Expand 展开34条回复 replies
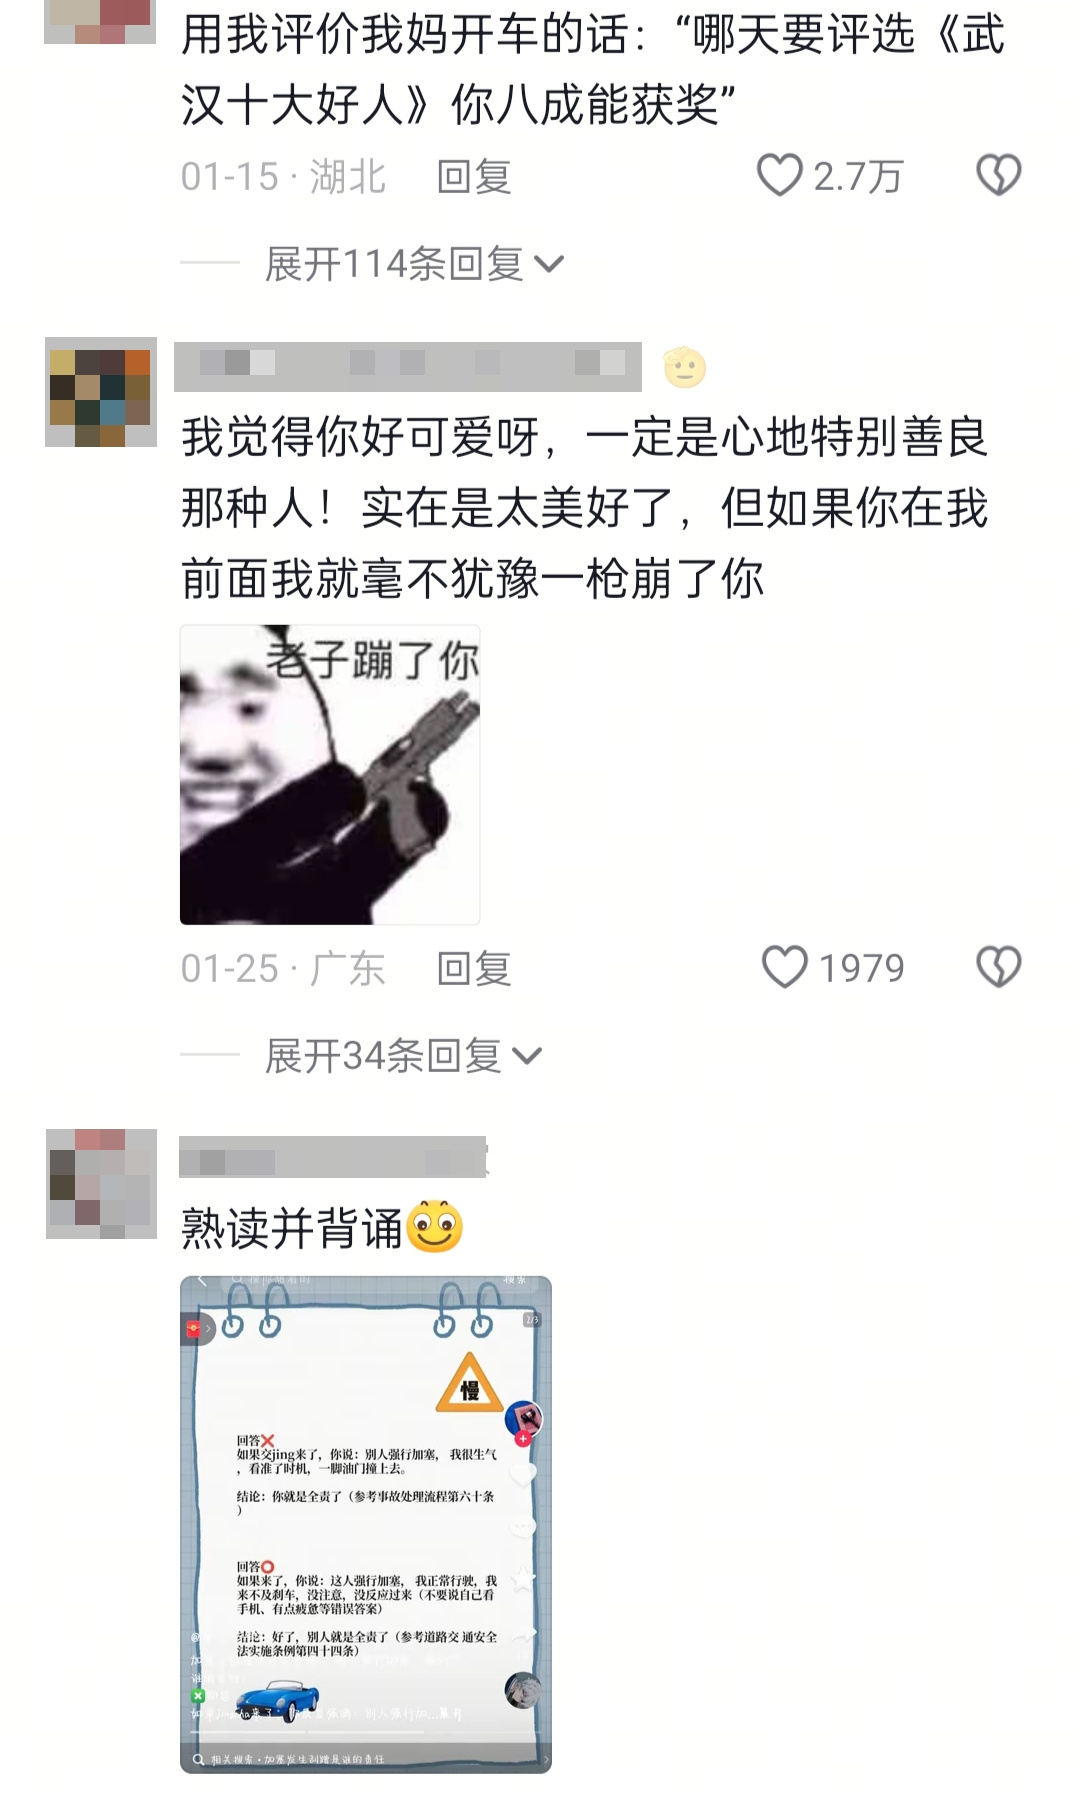 click(x=403, y=1056)
